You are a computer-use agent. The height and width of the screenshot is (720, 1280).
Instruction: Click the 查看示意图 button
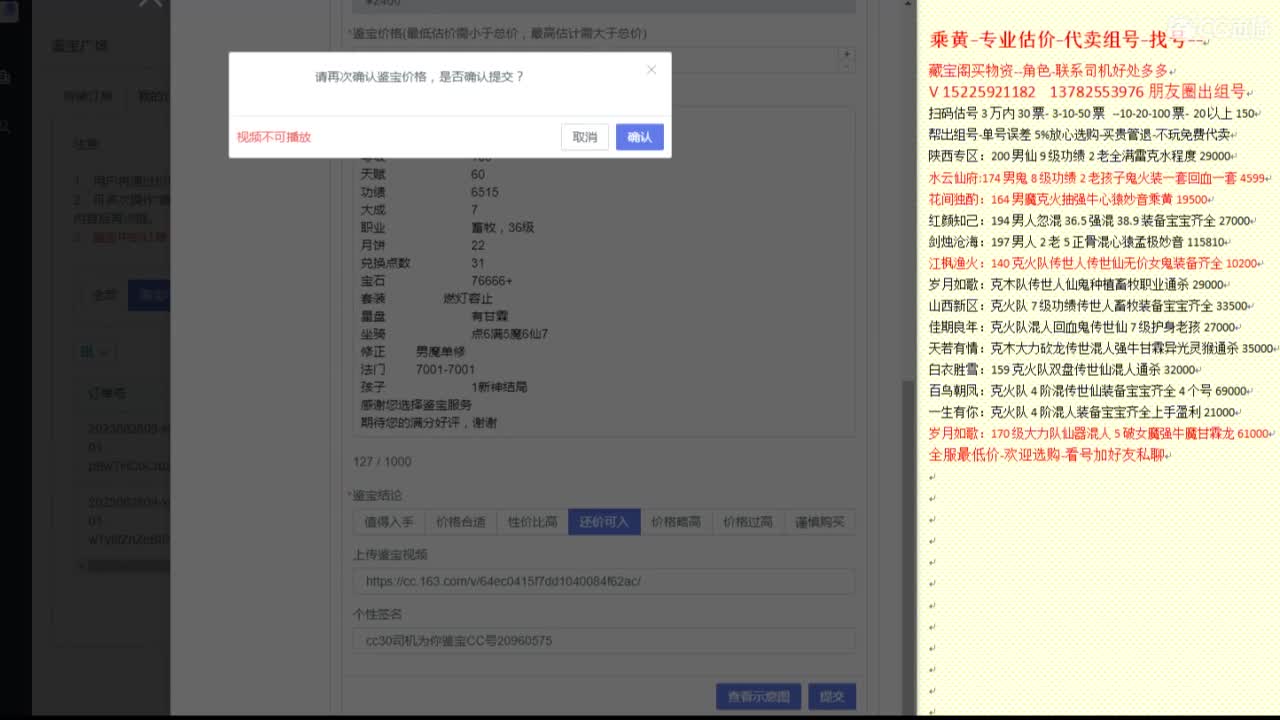coord(759,697)
